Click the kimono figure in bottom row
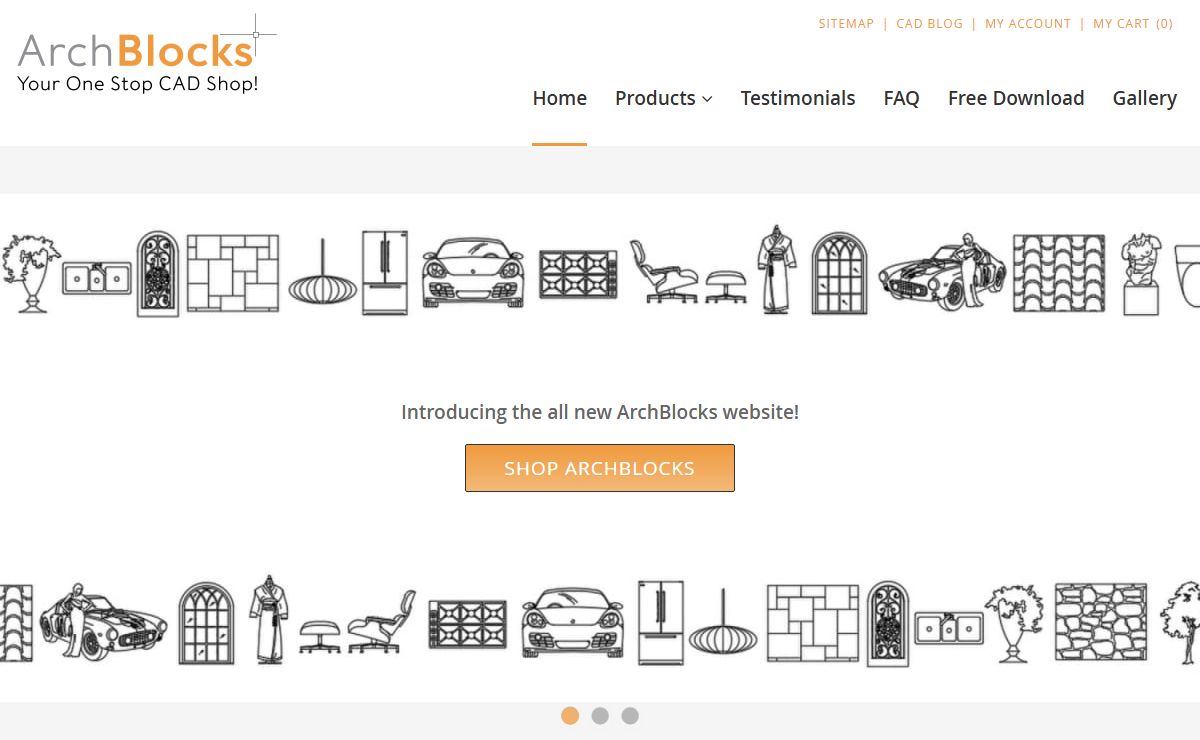Screen dimensions: 1200x740 268,619
